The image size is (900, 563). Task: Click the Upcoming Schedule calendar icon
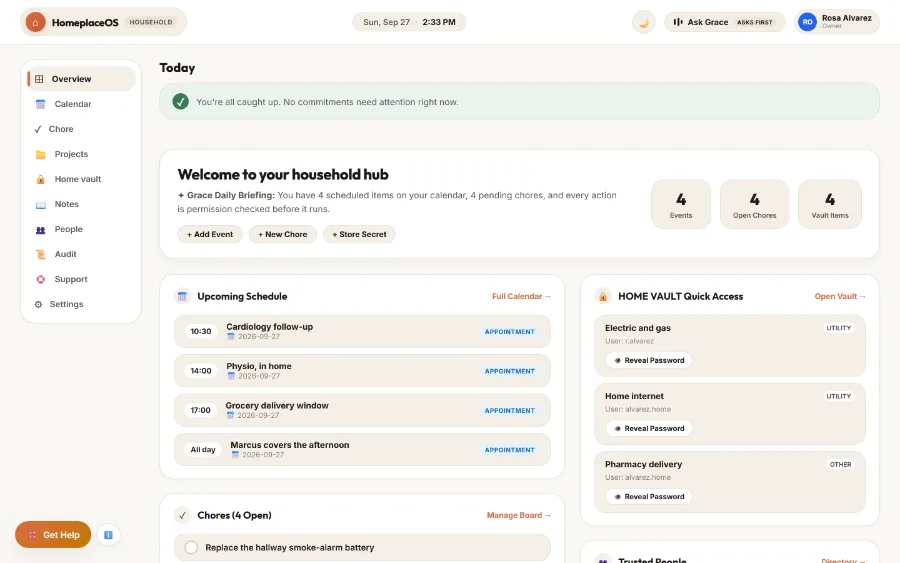tap(183, 297)
